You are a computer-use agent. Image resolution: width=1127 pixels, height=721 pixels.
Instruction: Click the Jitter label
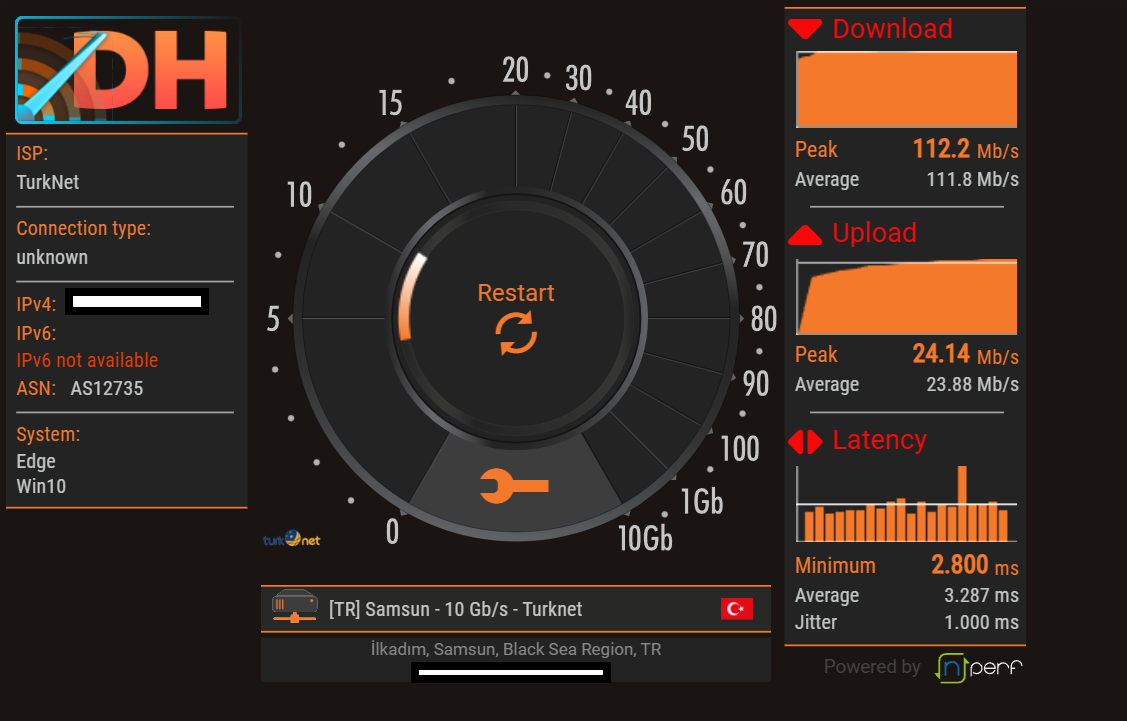click(x=816, y=622)
